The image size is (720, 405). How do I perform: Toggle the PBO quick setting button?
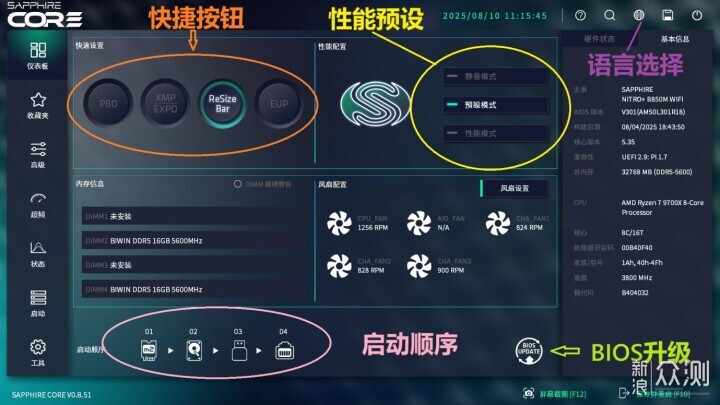108,103
